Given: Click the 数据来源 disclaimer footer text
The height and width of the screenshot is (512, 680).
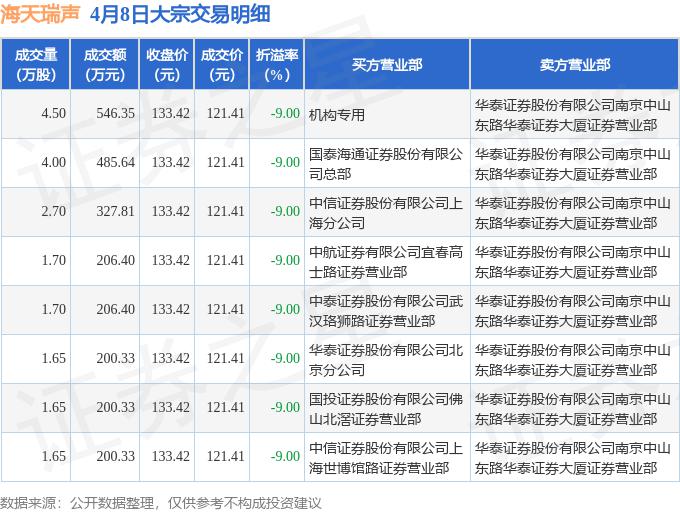Looking at the screenshot, I should click(x=161, y=503).
